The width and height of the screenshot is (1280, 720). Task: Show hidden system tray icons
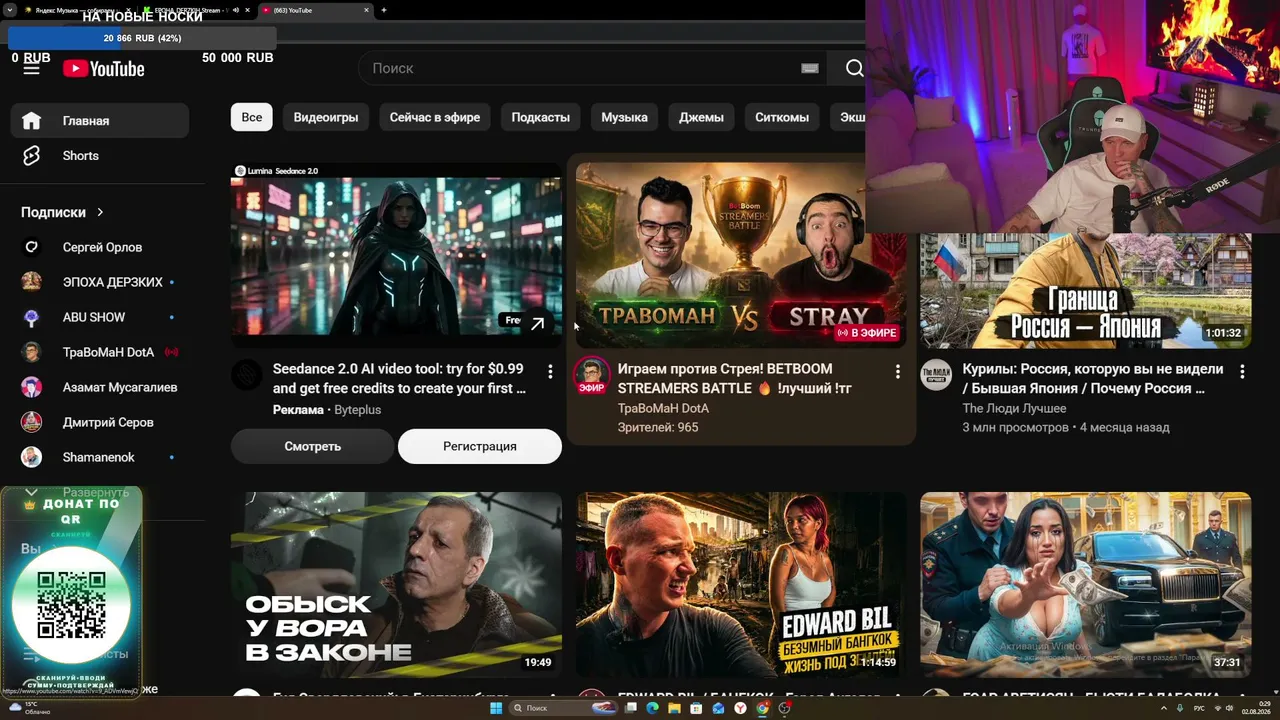pos(1163,708)
